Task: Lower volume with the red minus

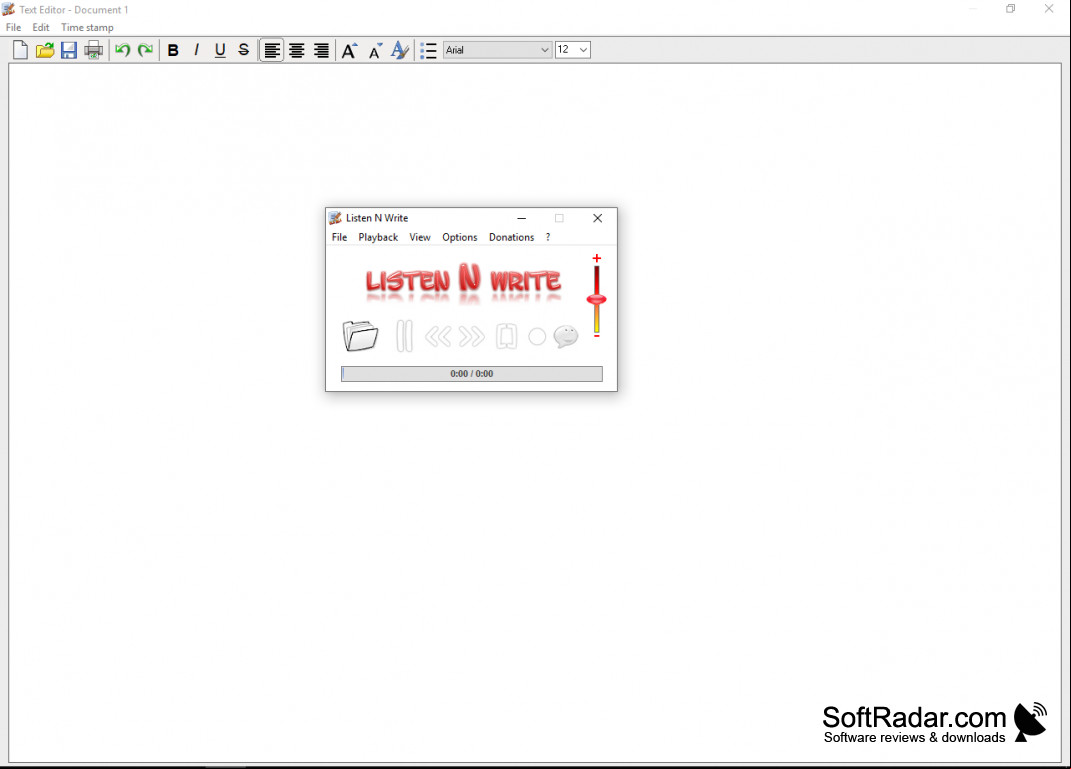Action: tap(596, 335)
